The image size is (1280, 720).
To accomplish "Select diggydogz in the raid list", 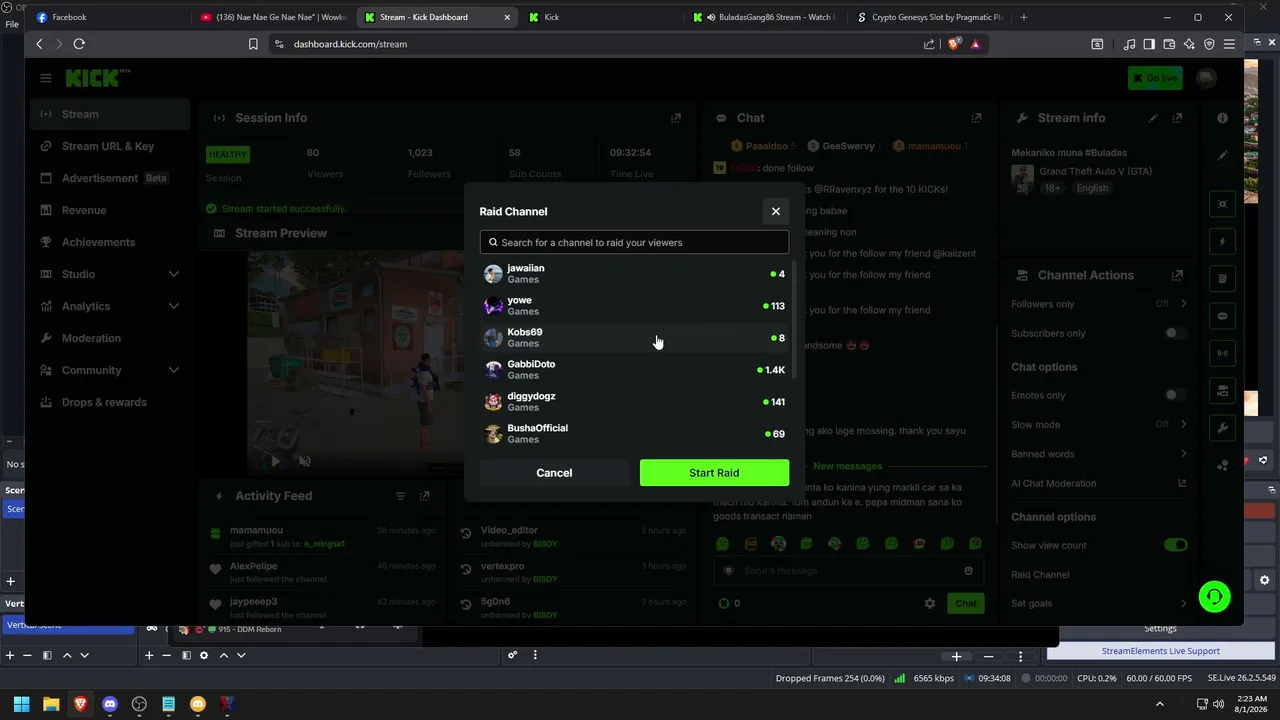I will click(634, 402).
